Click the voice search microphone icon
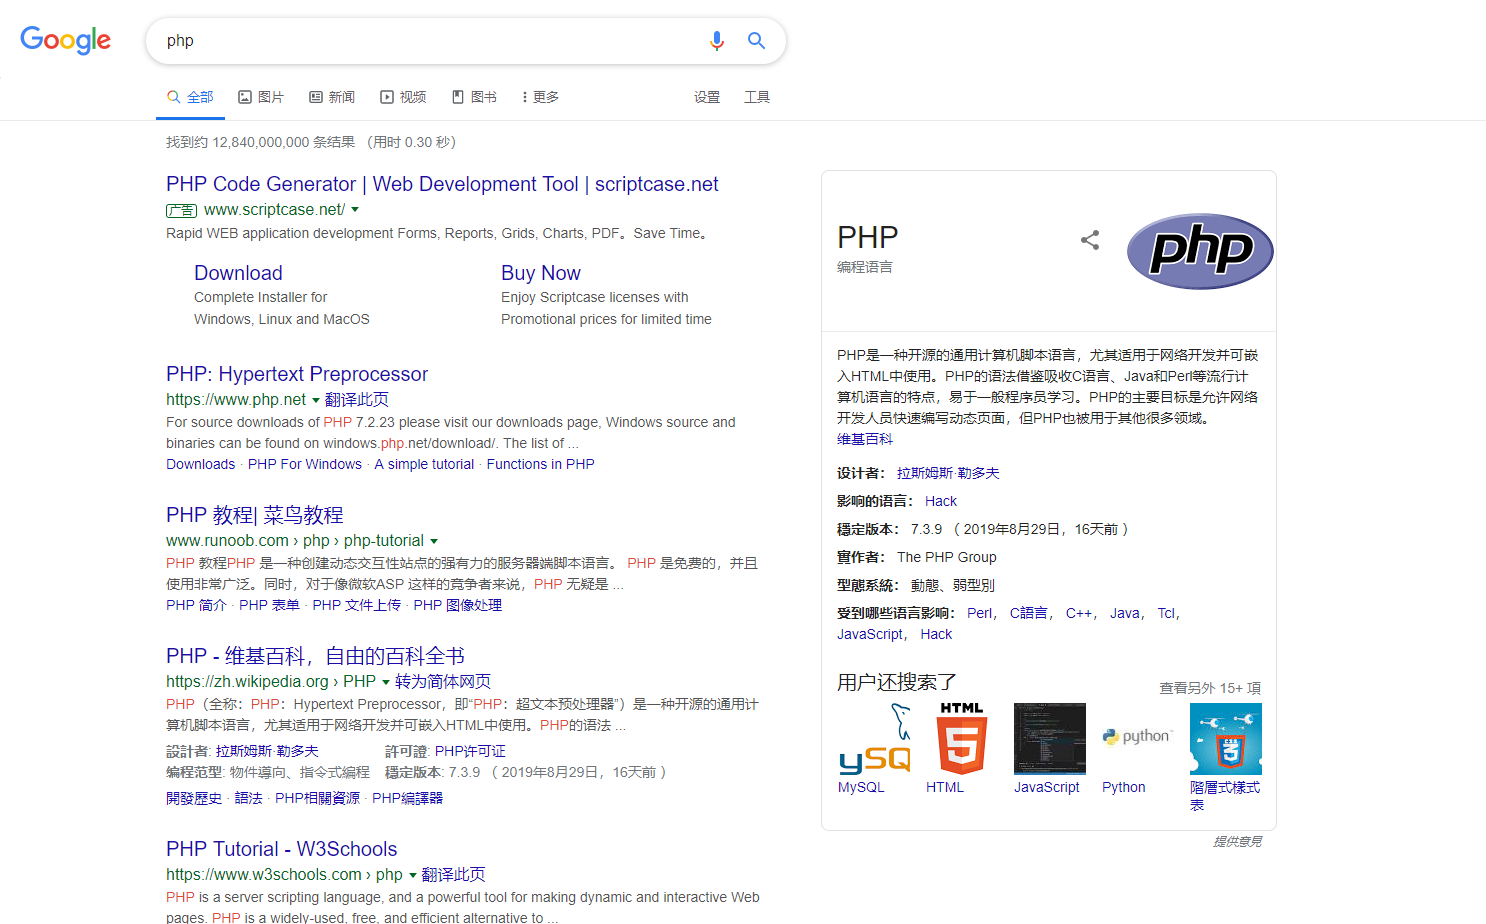 716,41
